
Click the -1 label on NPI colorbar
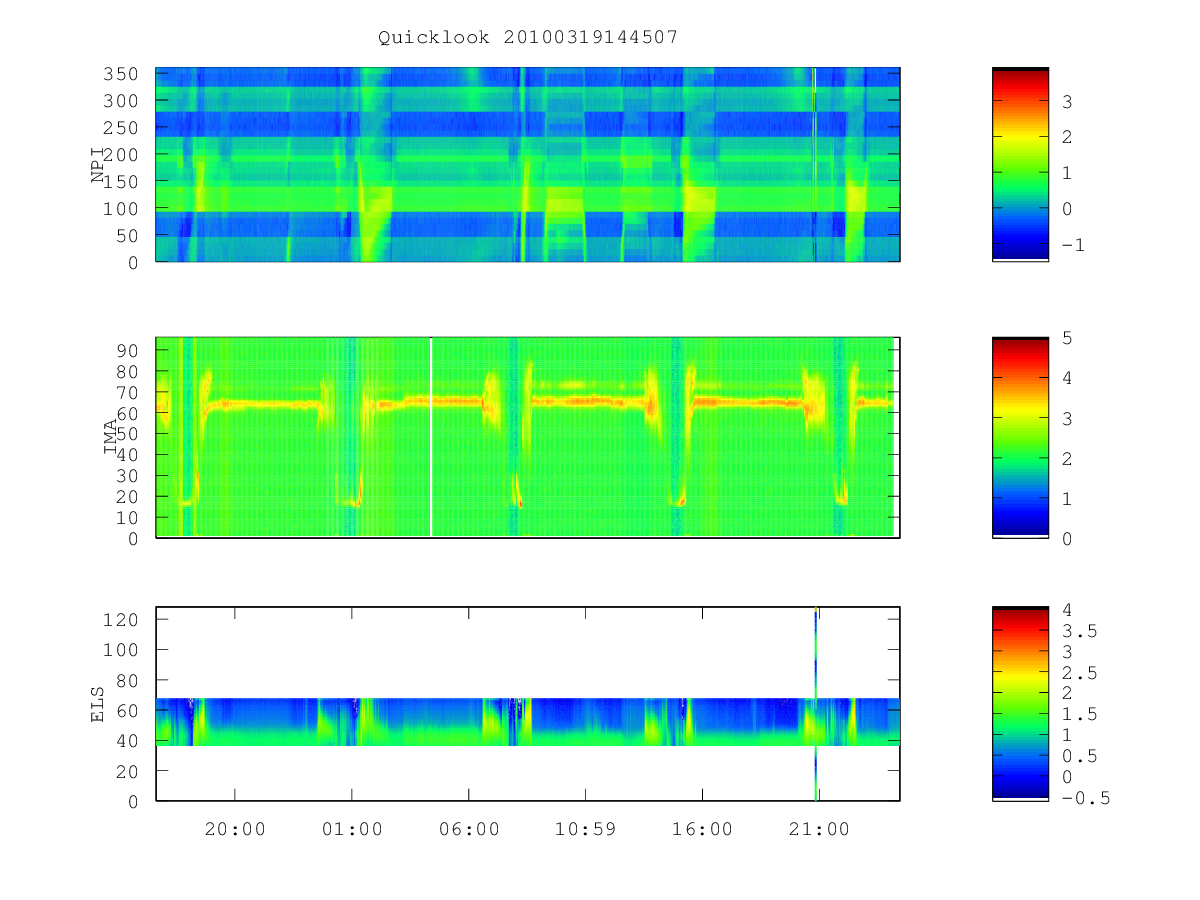coord(1073,244)
